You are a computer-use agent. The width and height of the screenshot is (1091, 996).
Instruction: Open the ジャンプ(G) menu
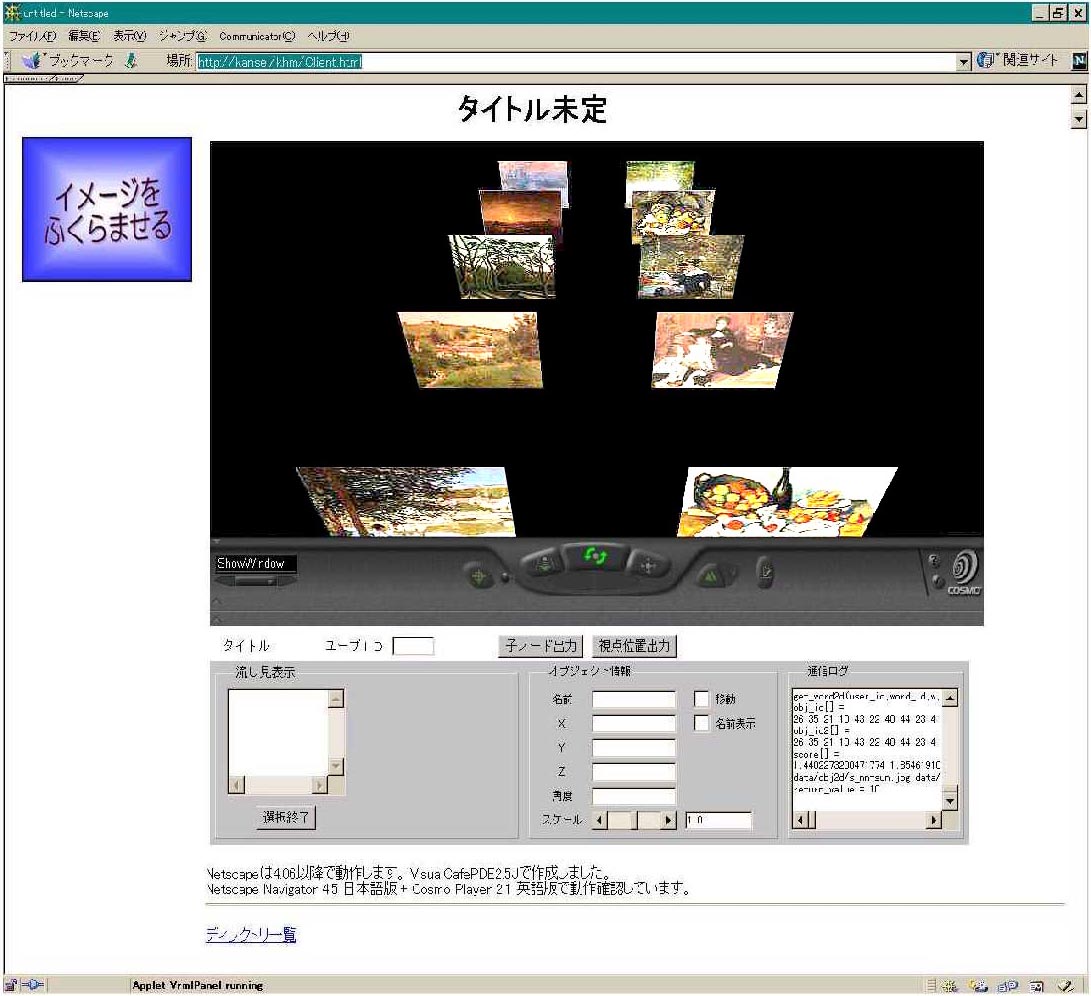point(183,35)
